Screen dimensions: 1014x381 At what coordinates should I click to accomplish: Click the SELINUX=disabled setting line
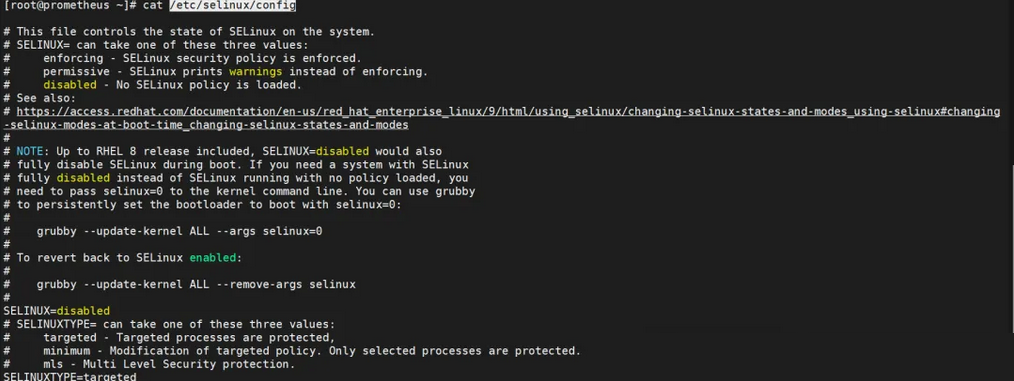point(56,310)
